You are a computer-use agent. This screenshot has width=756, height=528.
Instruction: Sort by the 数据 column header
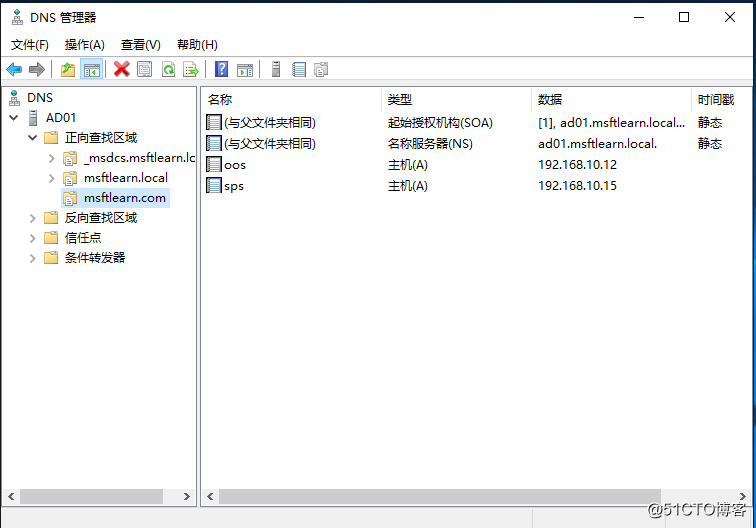[x=611, y=100]
